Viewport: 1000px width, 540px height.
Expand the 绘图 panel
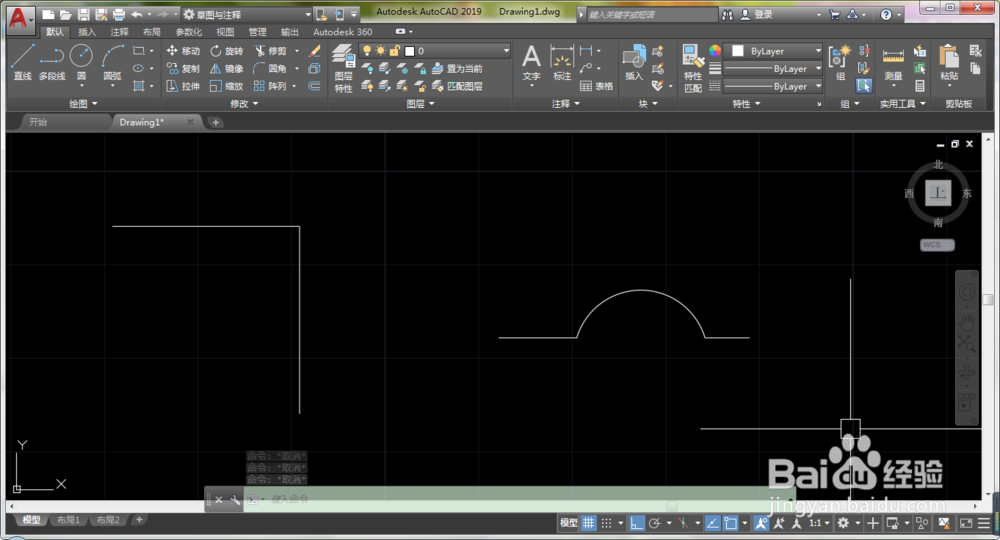(x=84, y=103)
